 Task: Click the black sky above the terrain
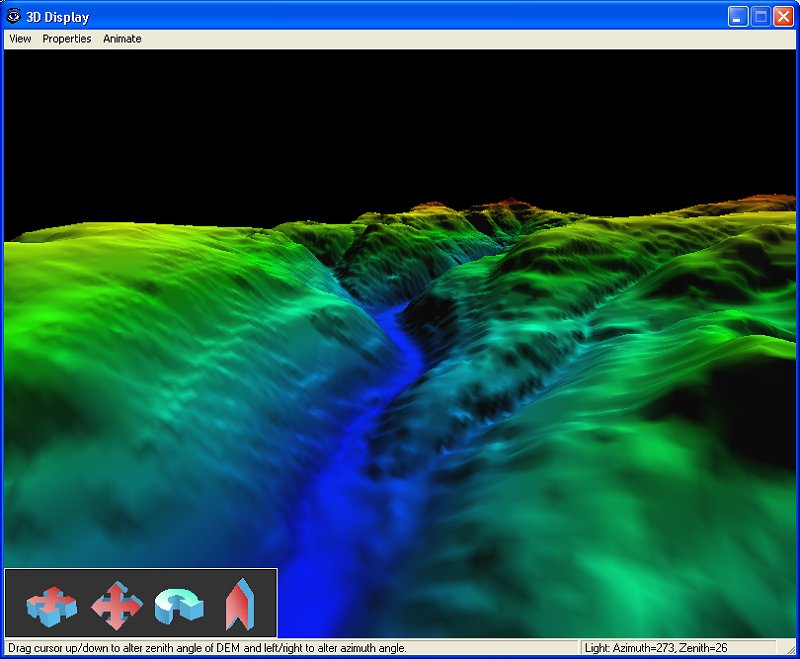[x=400, y=120]
